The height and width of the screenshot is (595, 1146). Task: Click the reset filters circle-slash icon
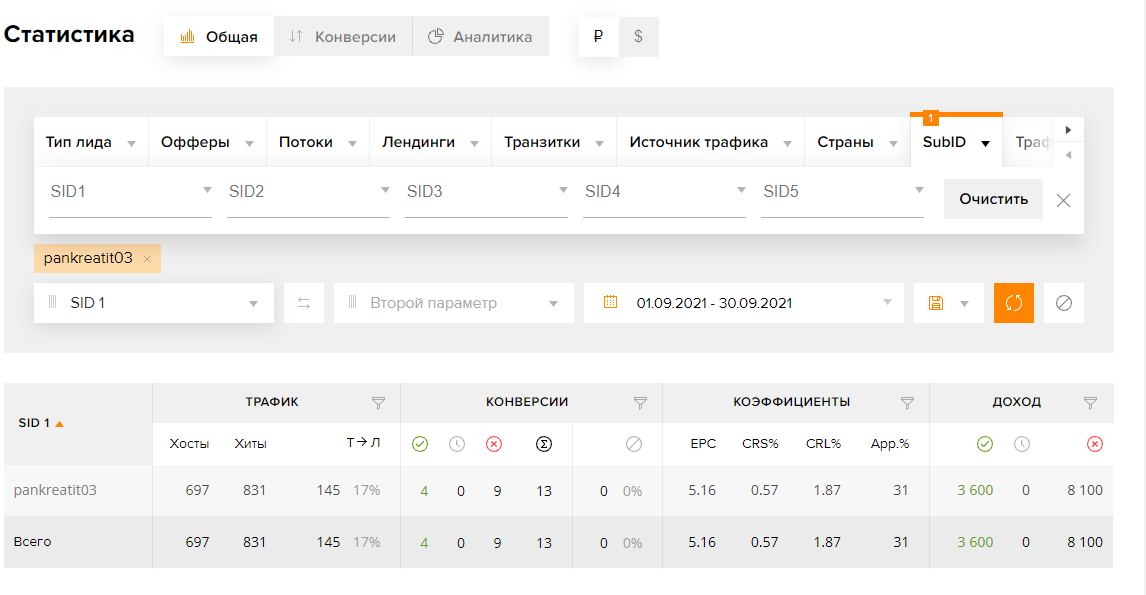pyautogui.click(x=1063, y=303)
